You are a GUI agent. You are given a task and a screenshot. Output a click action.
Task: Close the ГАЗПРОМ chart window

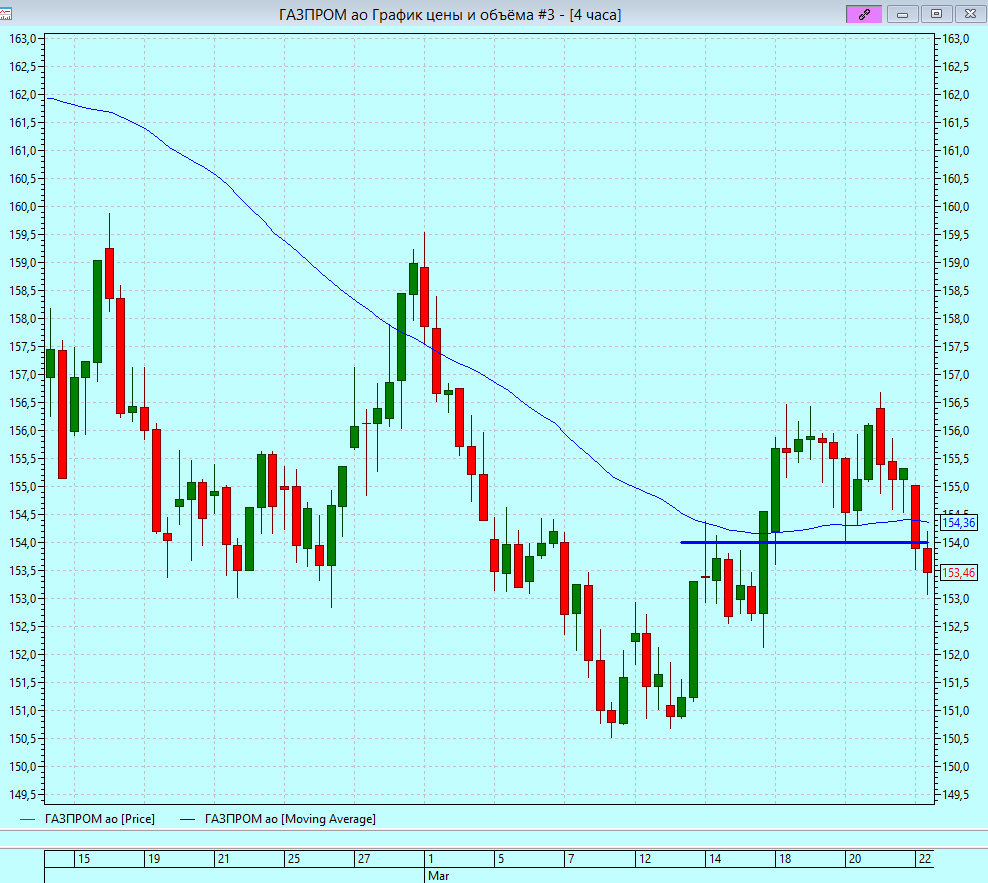coord(970,14)
